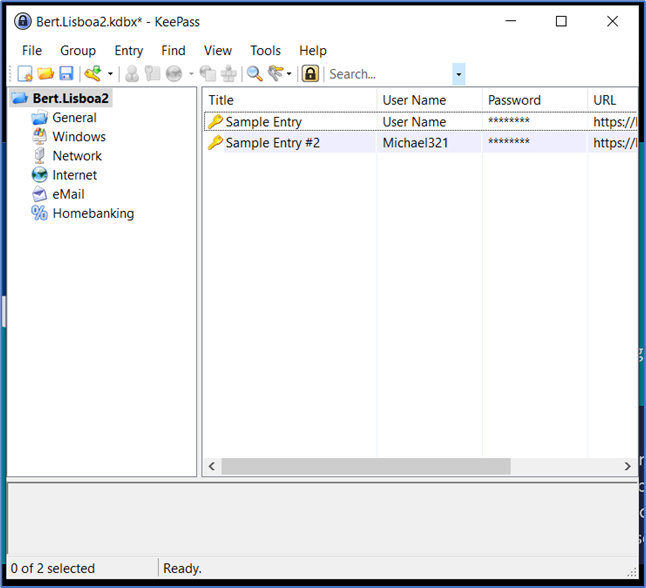Viewport: 646px width, 588px height.
Task: Open the Open URL dropdown arrow
Action: [x=191, y=74]
